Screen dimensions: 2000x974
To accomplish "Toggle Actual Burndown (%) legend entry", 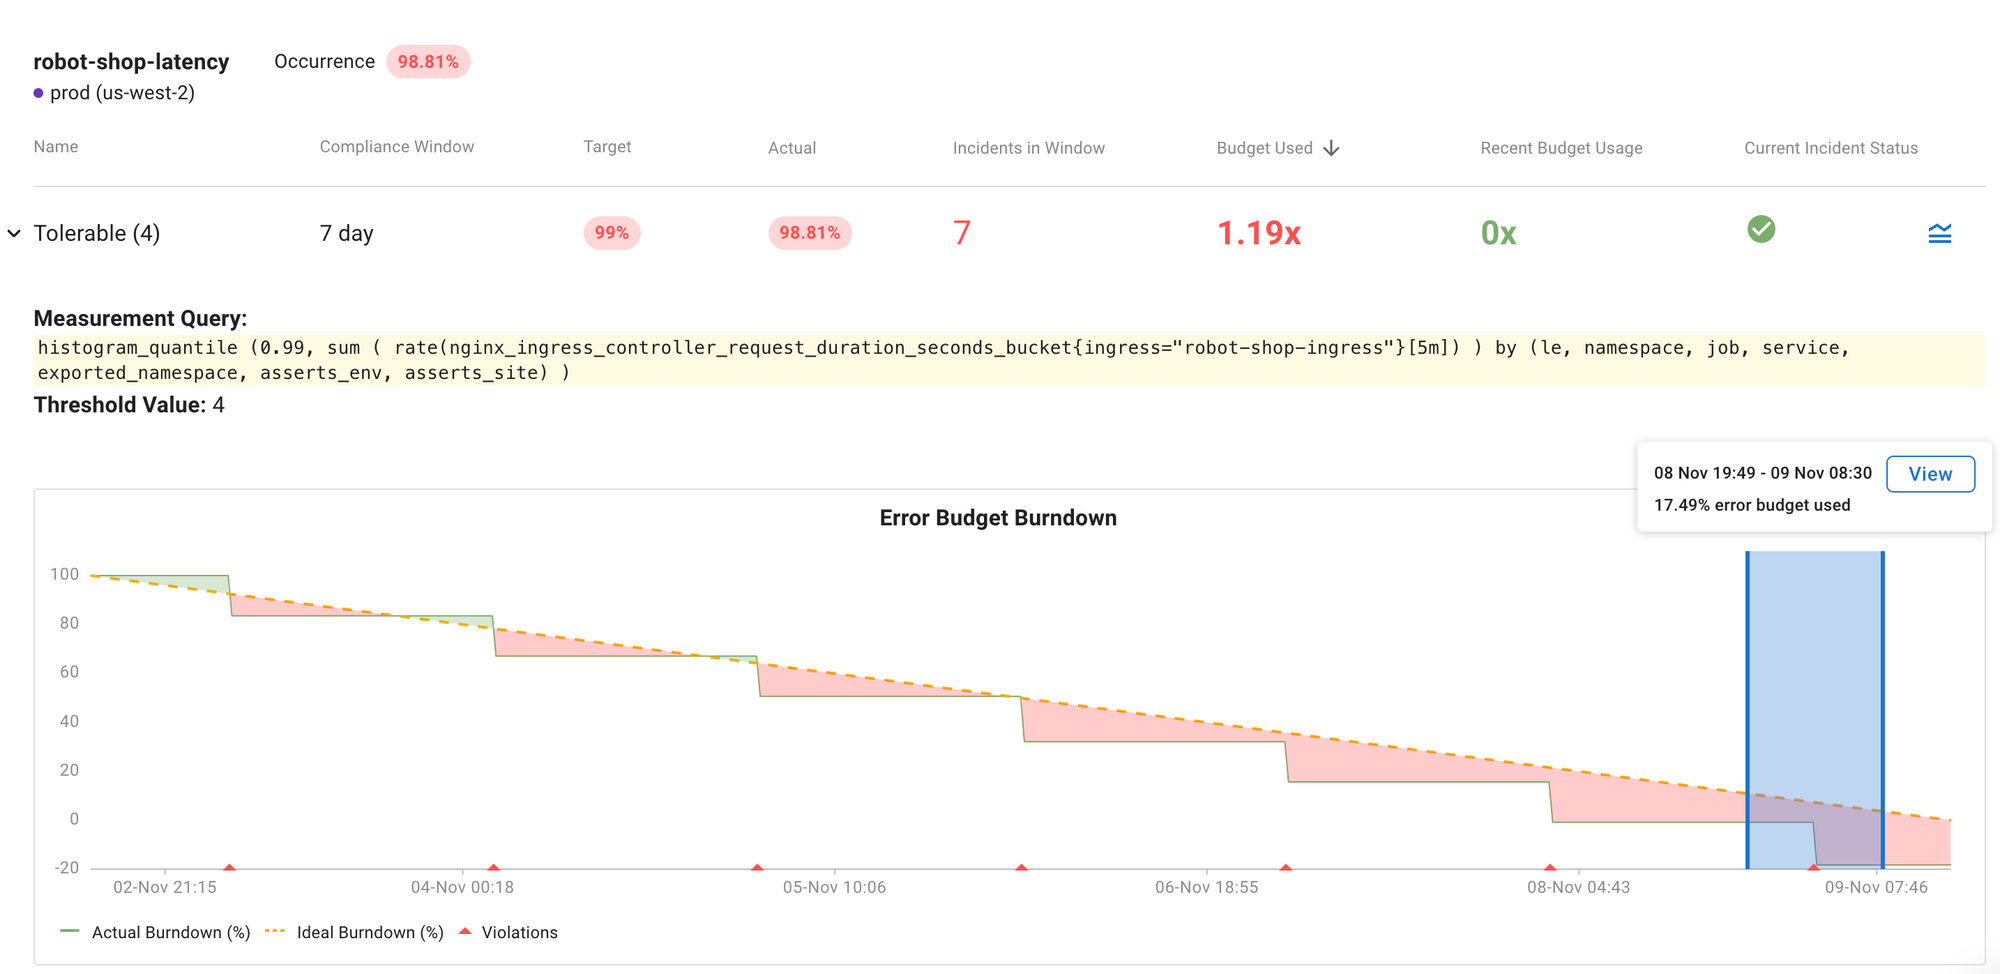I will [x=155, y=932].
